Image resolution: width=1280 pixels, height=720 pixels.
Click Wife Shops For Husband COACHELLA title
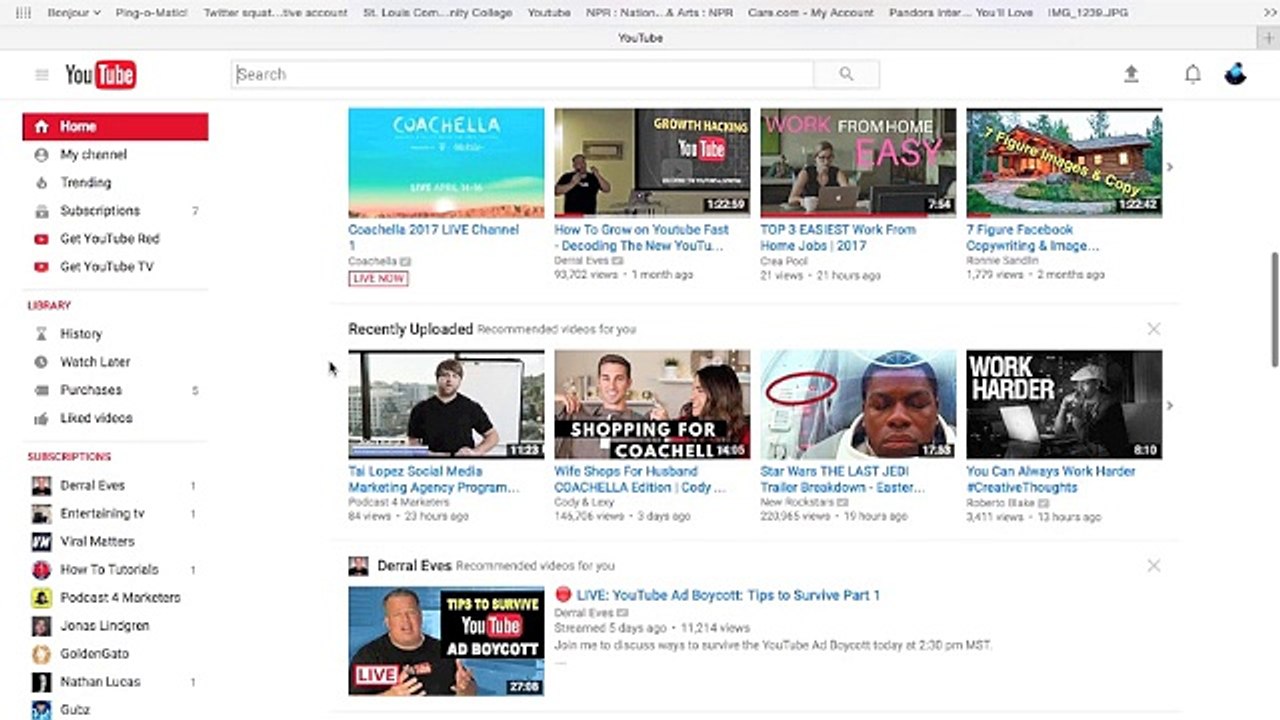tap(640, 479)
